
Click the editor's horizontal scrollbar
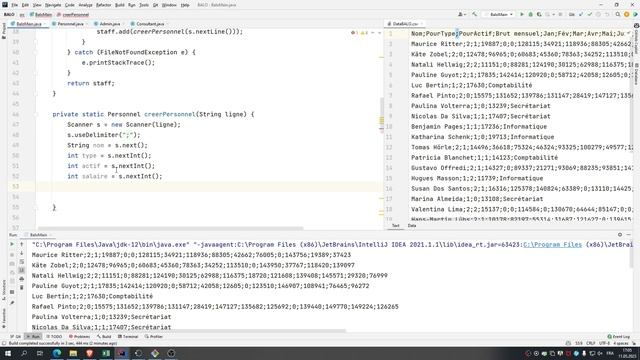pos(170,228)
